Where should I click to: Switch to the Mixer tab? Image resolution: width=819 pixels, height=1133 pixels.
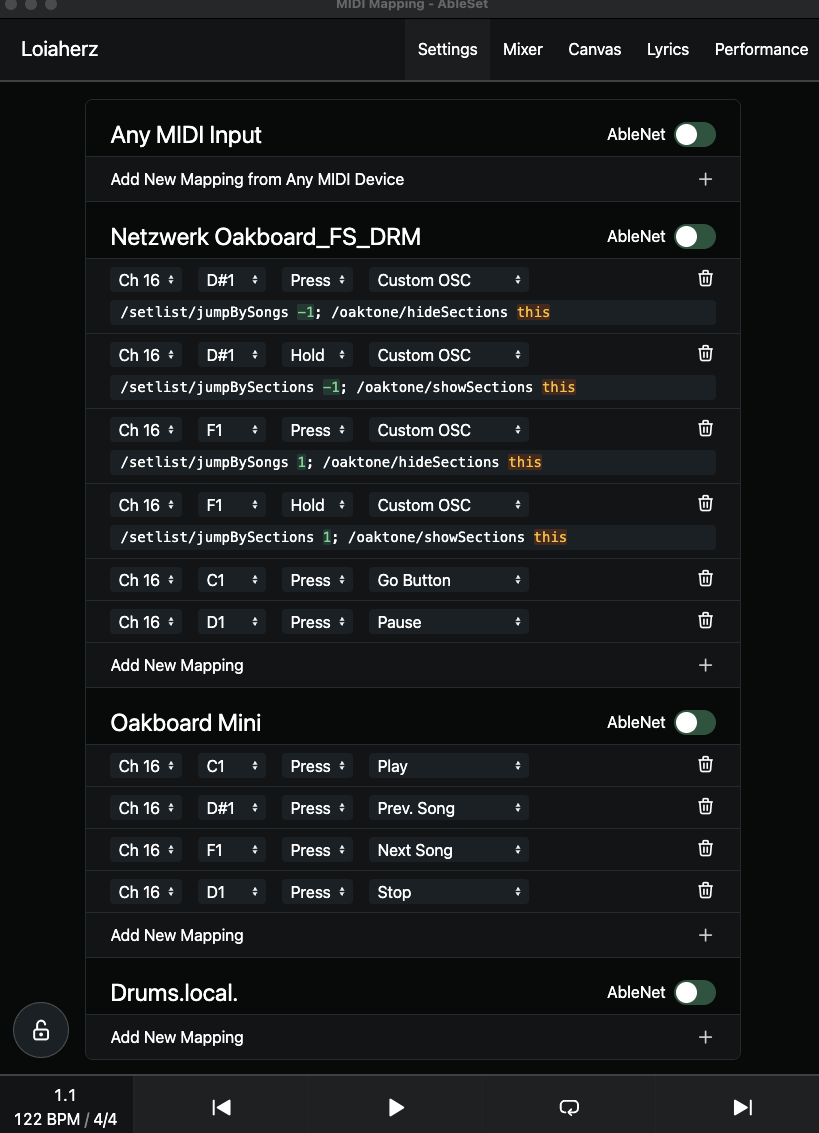click(x=523, y=49)
